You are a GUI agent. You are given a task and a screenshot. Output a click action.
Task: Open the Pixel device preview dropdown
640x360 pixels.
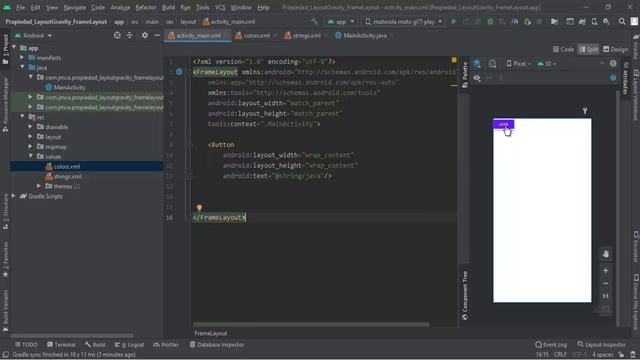[x=518, y=64]
